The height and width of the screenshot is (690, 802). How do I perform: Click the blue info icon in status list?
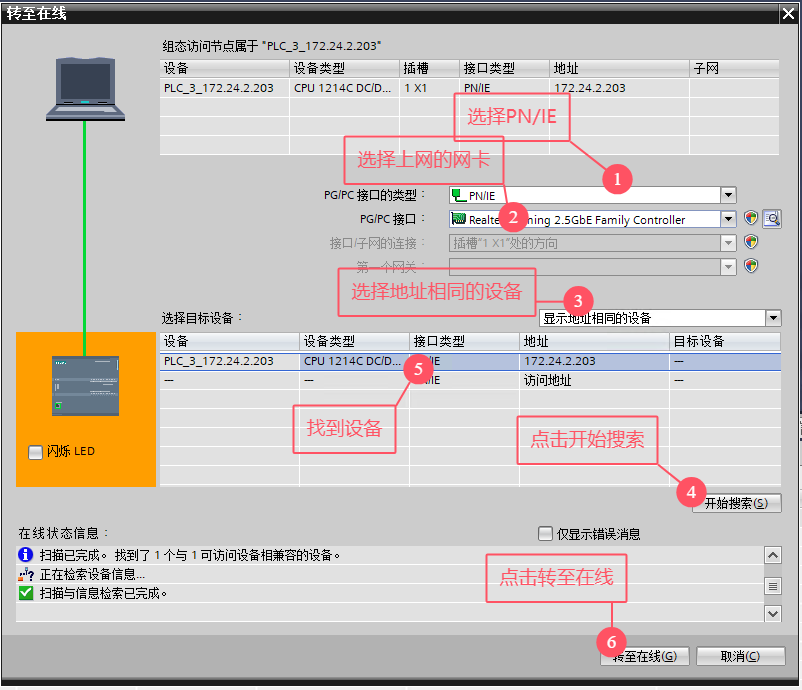coord(25,554)
